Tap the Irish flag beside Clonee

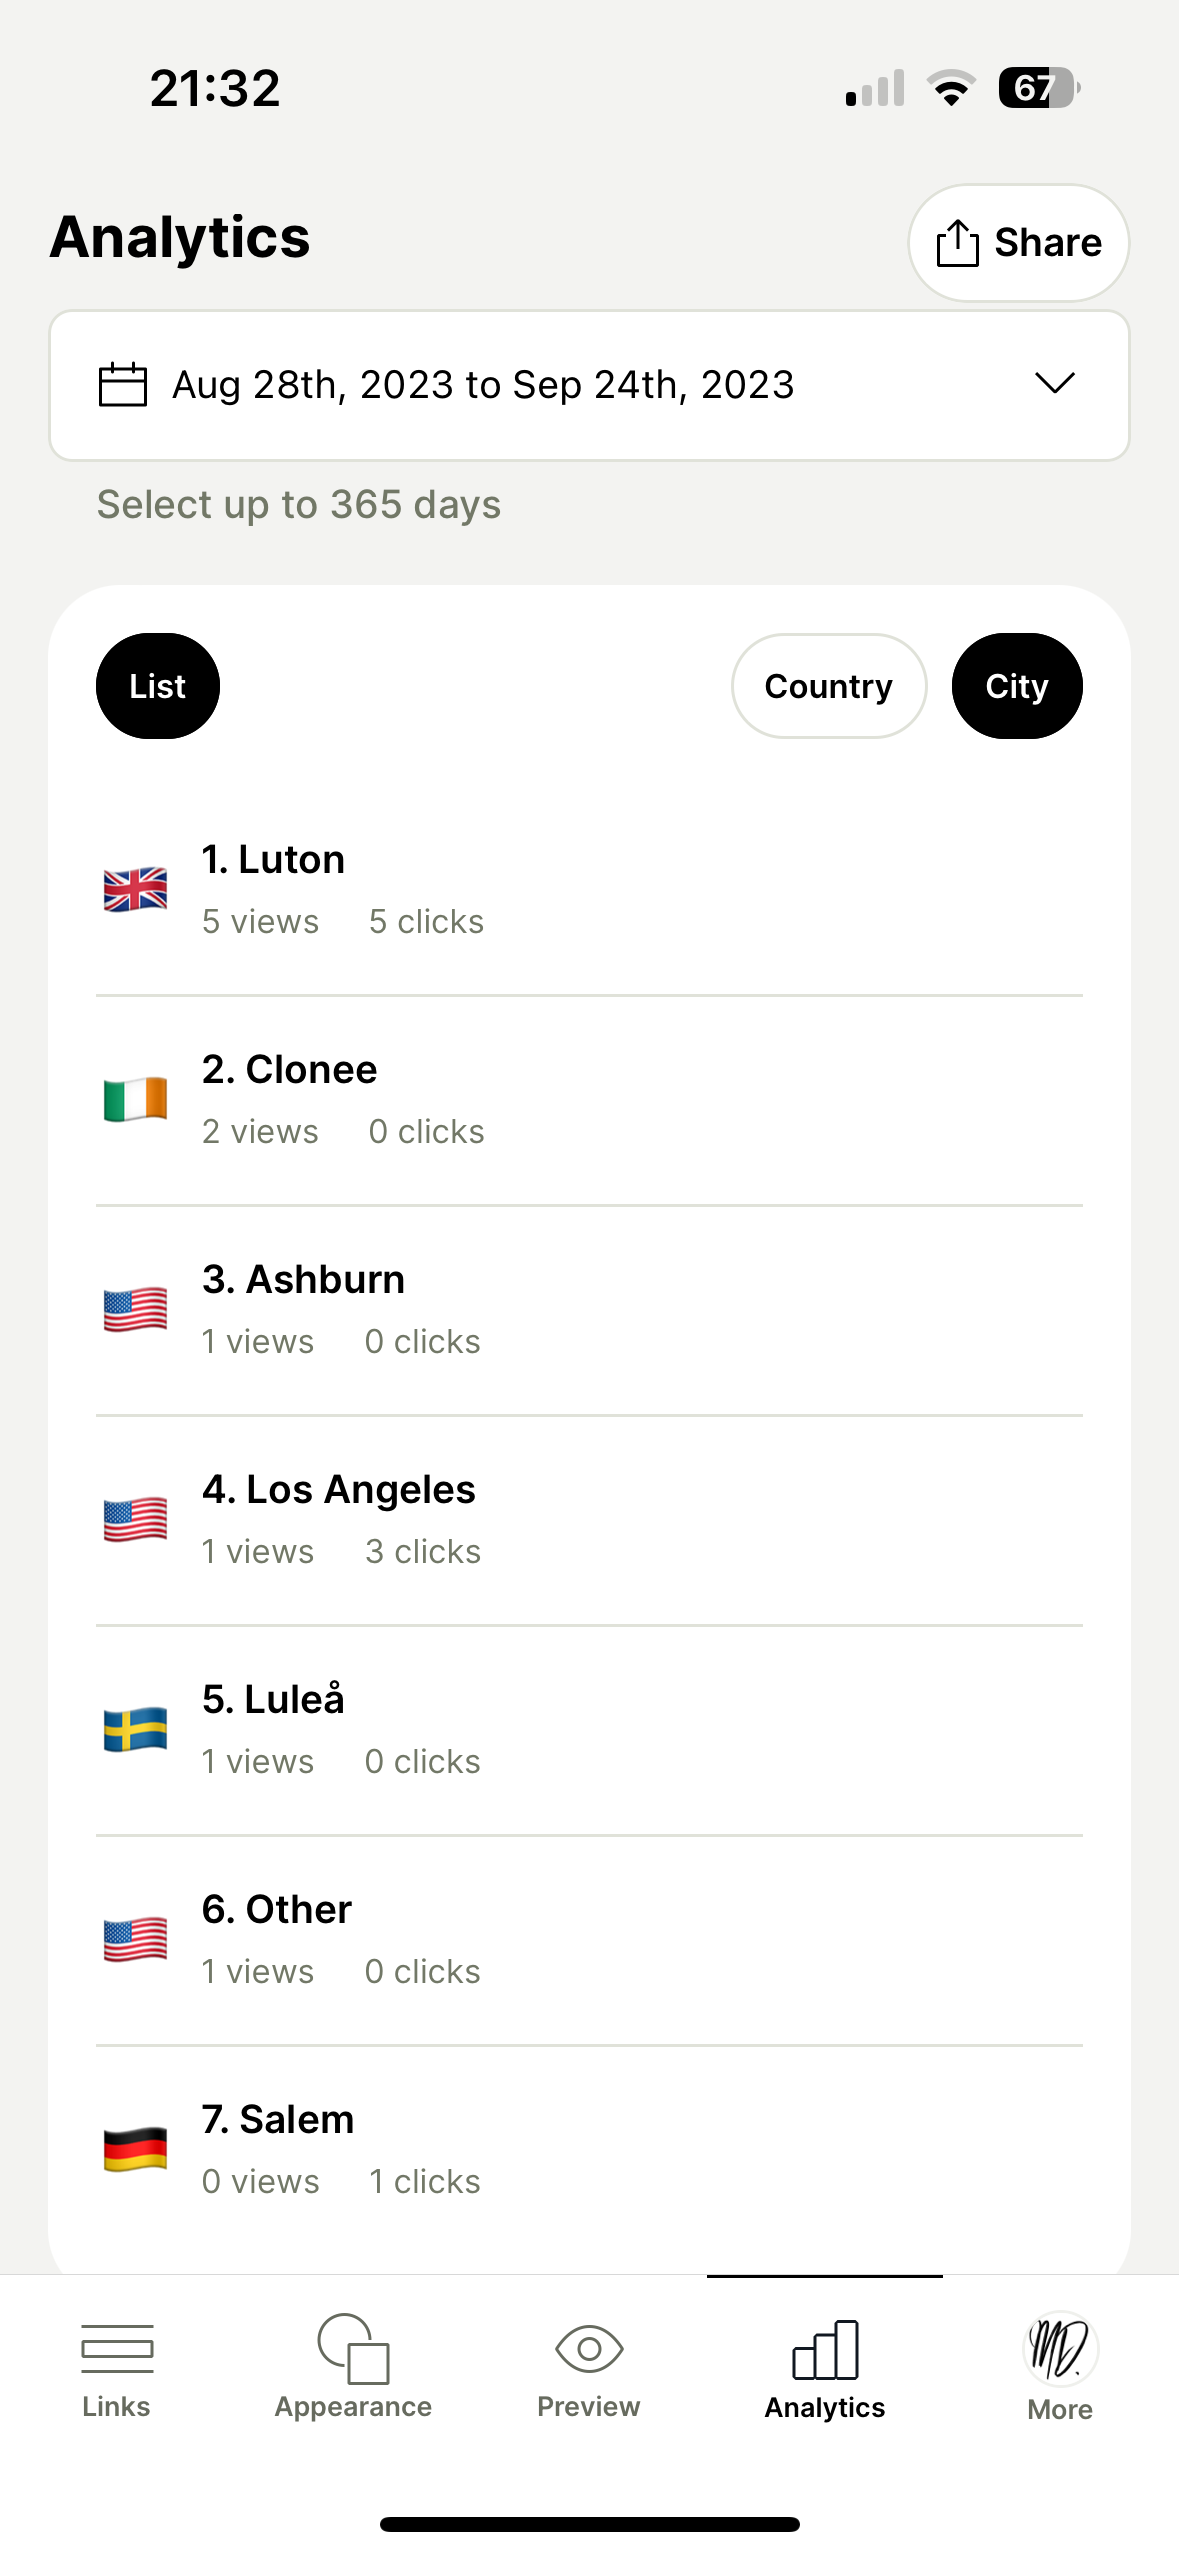[x=136, y=1099]
